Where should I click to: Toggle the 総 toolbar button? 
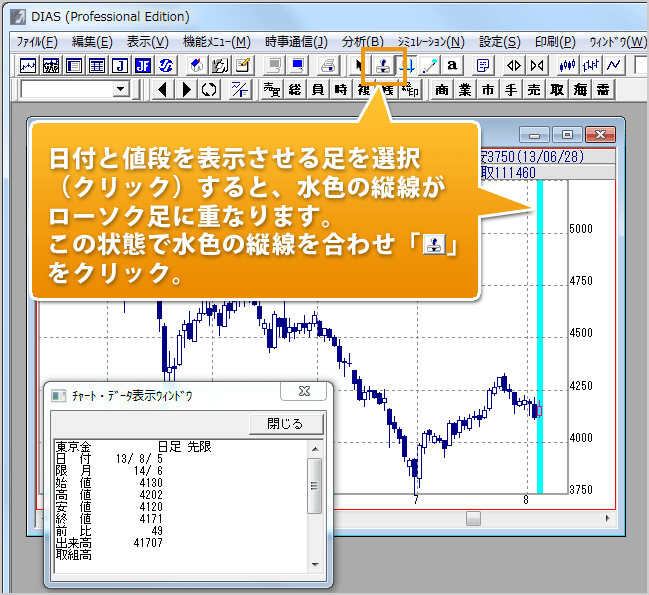point(294,90)
